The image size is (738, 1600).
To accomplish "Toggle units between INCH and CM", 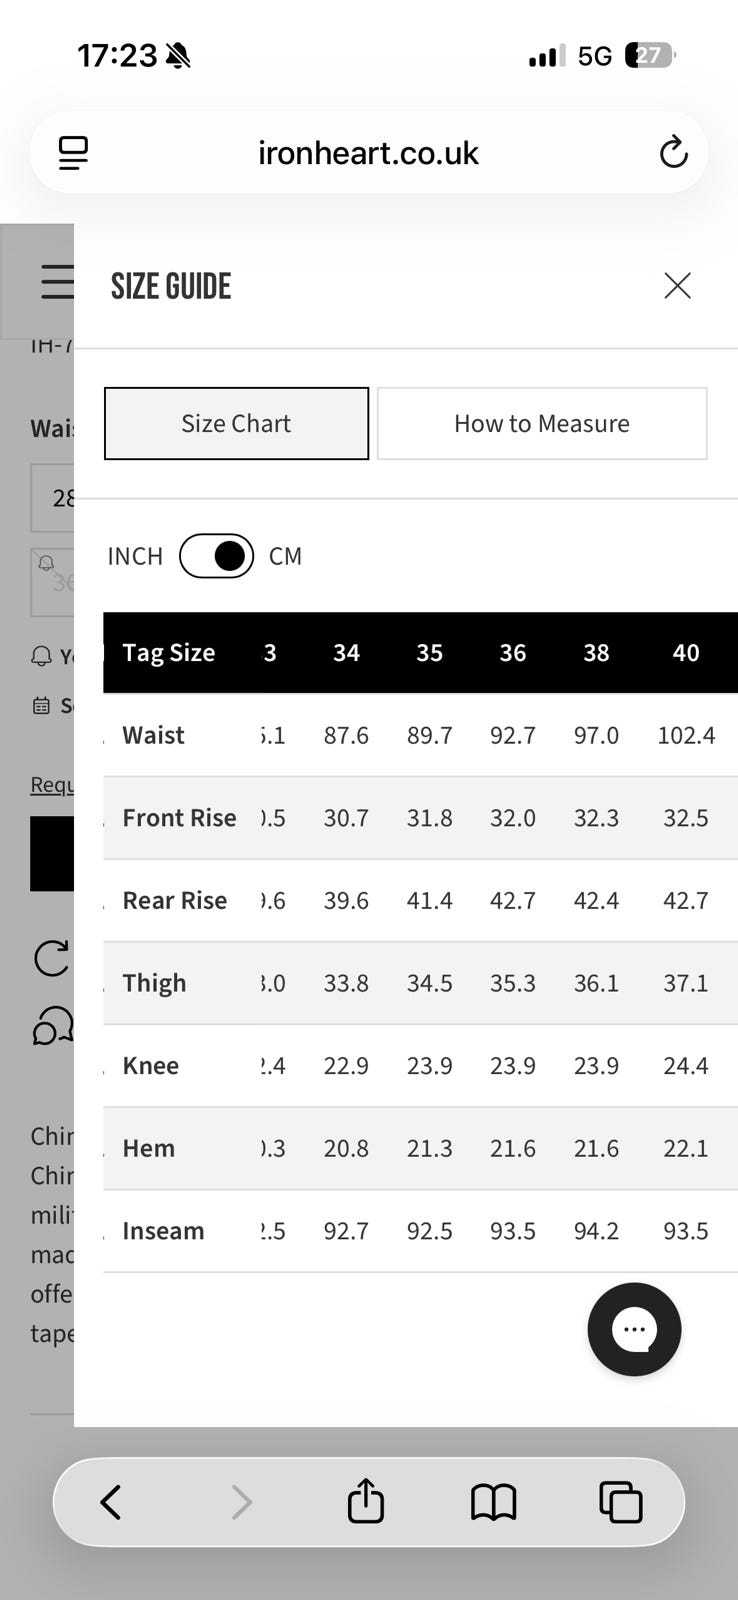I will (x=216, y=556).
